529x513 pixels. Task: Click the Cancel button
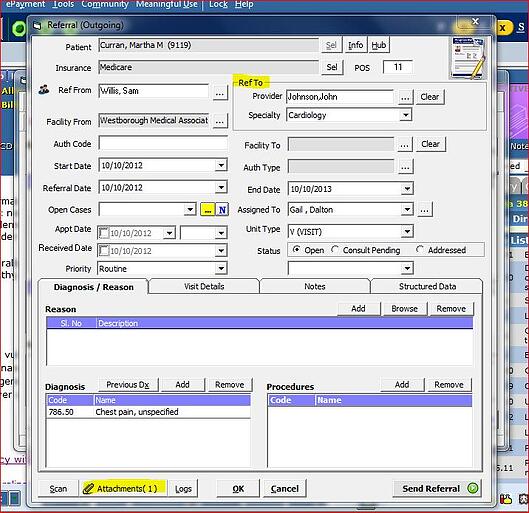tap(284, 489)
